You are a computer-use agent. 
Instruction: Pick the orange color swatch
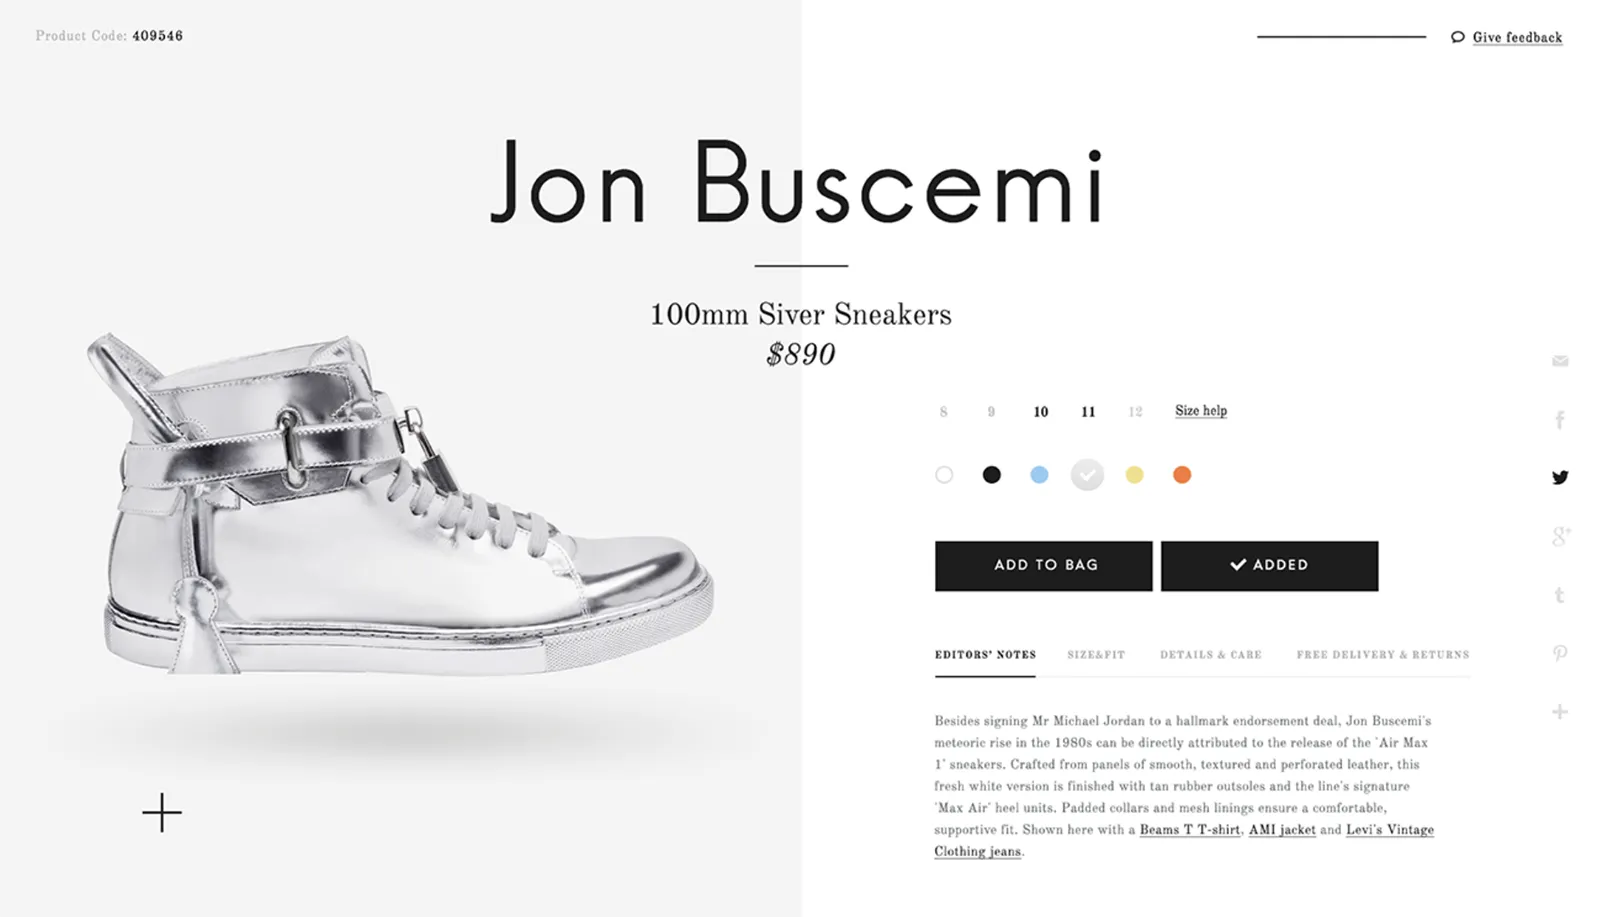pos(1182,475)
